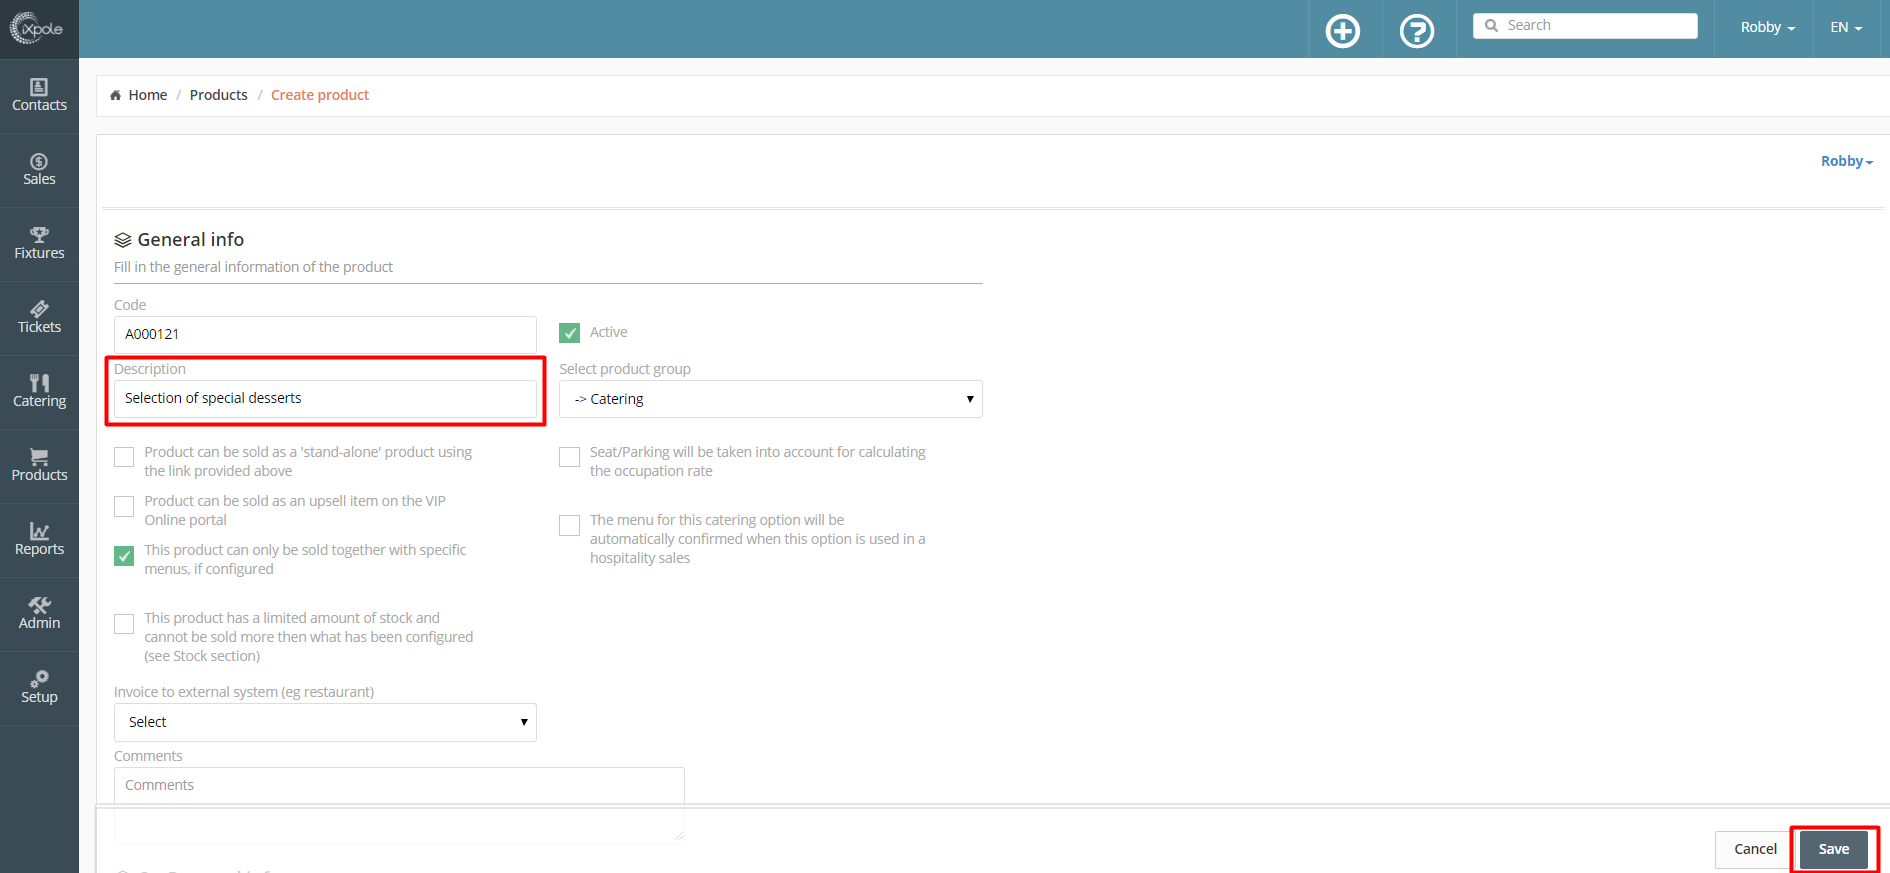Click the Comments text area

coord(399,805)
